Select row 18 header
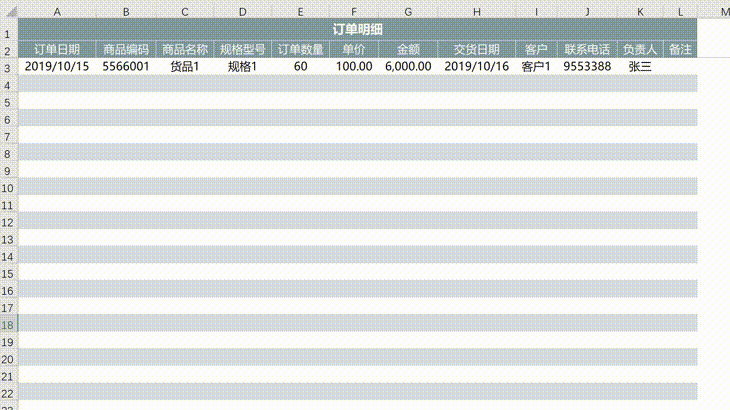The image size is (730, 410). point(8,325)
